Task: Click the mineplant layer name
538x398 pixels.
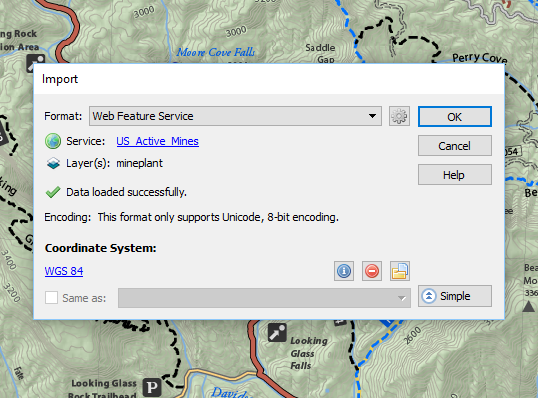Action: [139, 163]
